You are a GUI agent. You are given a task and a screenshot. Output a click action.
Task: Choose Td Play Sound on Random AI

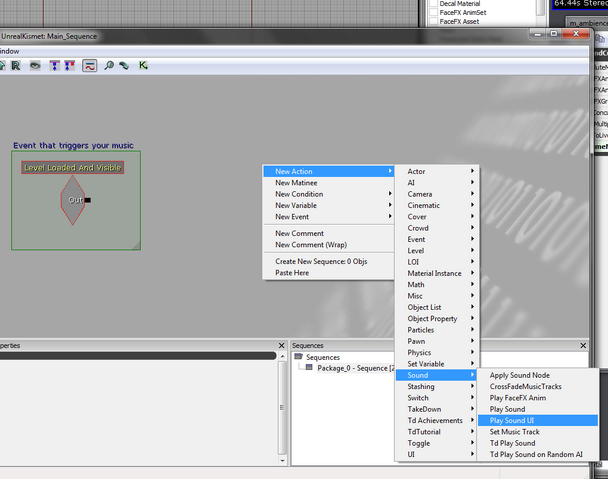[538, 454]
